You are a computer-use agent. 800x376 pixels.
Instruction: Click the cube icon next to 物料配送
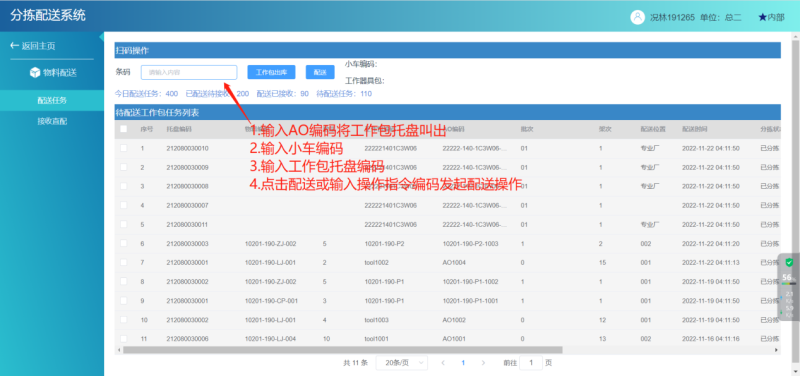click(x=35, y=72)
